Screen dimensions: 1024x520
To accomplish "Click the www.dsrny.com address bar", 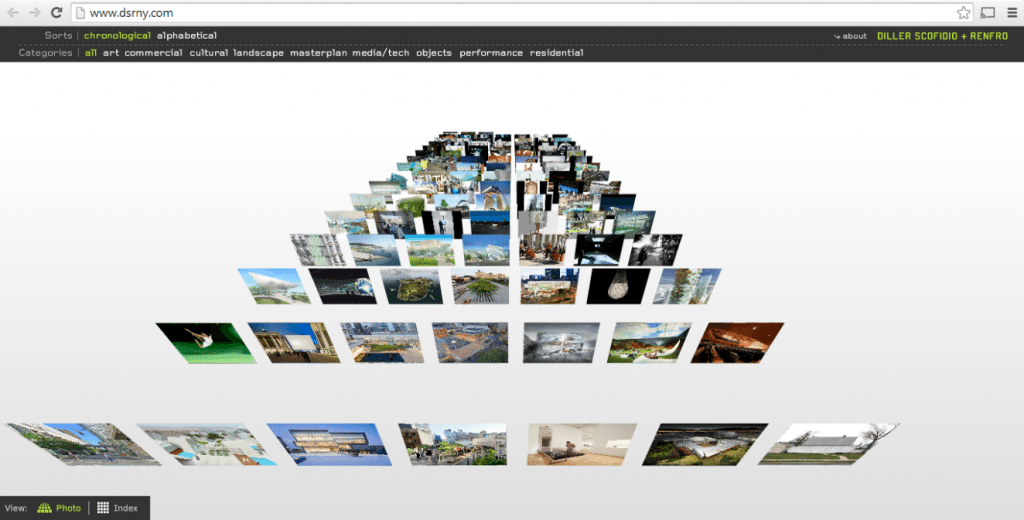I will (500, 13).
